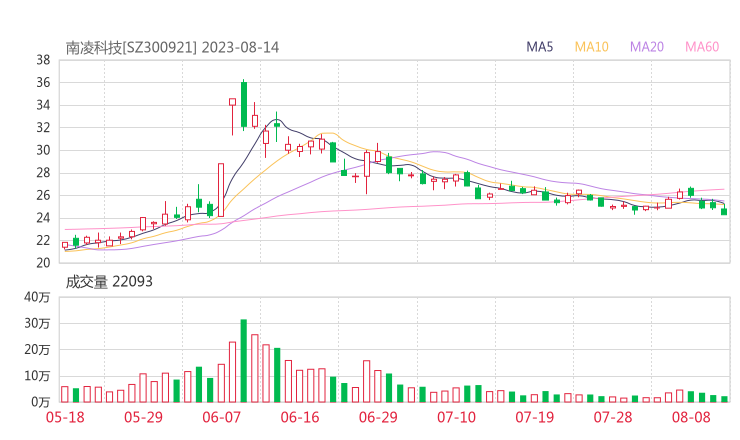
Task: Click the 06-07 date axis label
Action: click(221, 417)
